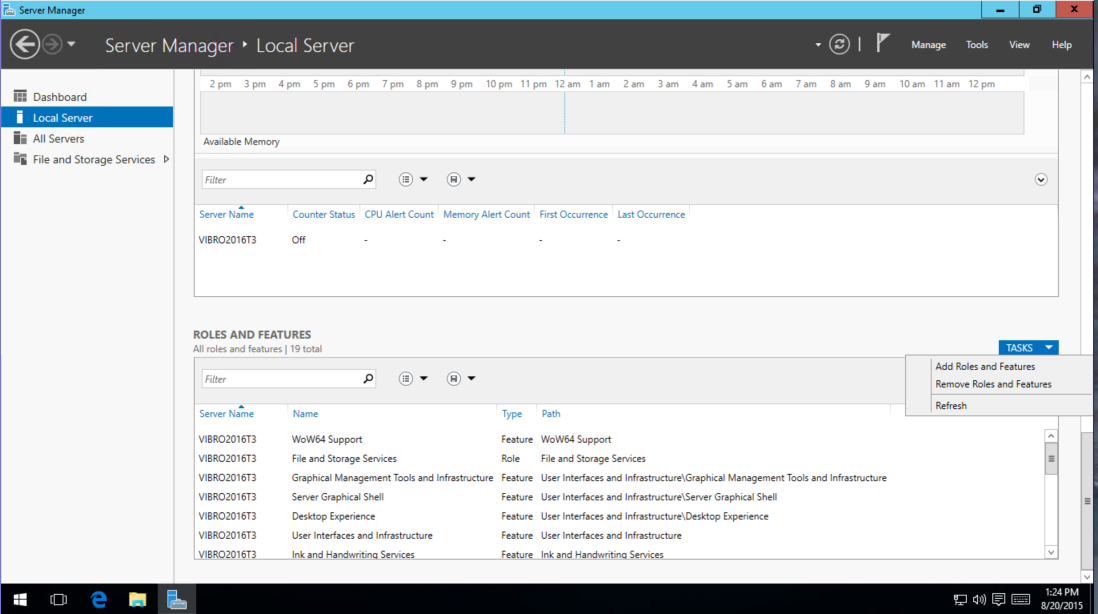This screenshot has height=614, width=1098.
Task: Open the notifications flag icon
Action: 882,43
